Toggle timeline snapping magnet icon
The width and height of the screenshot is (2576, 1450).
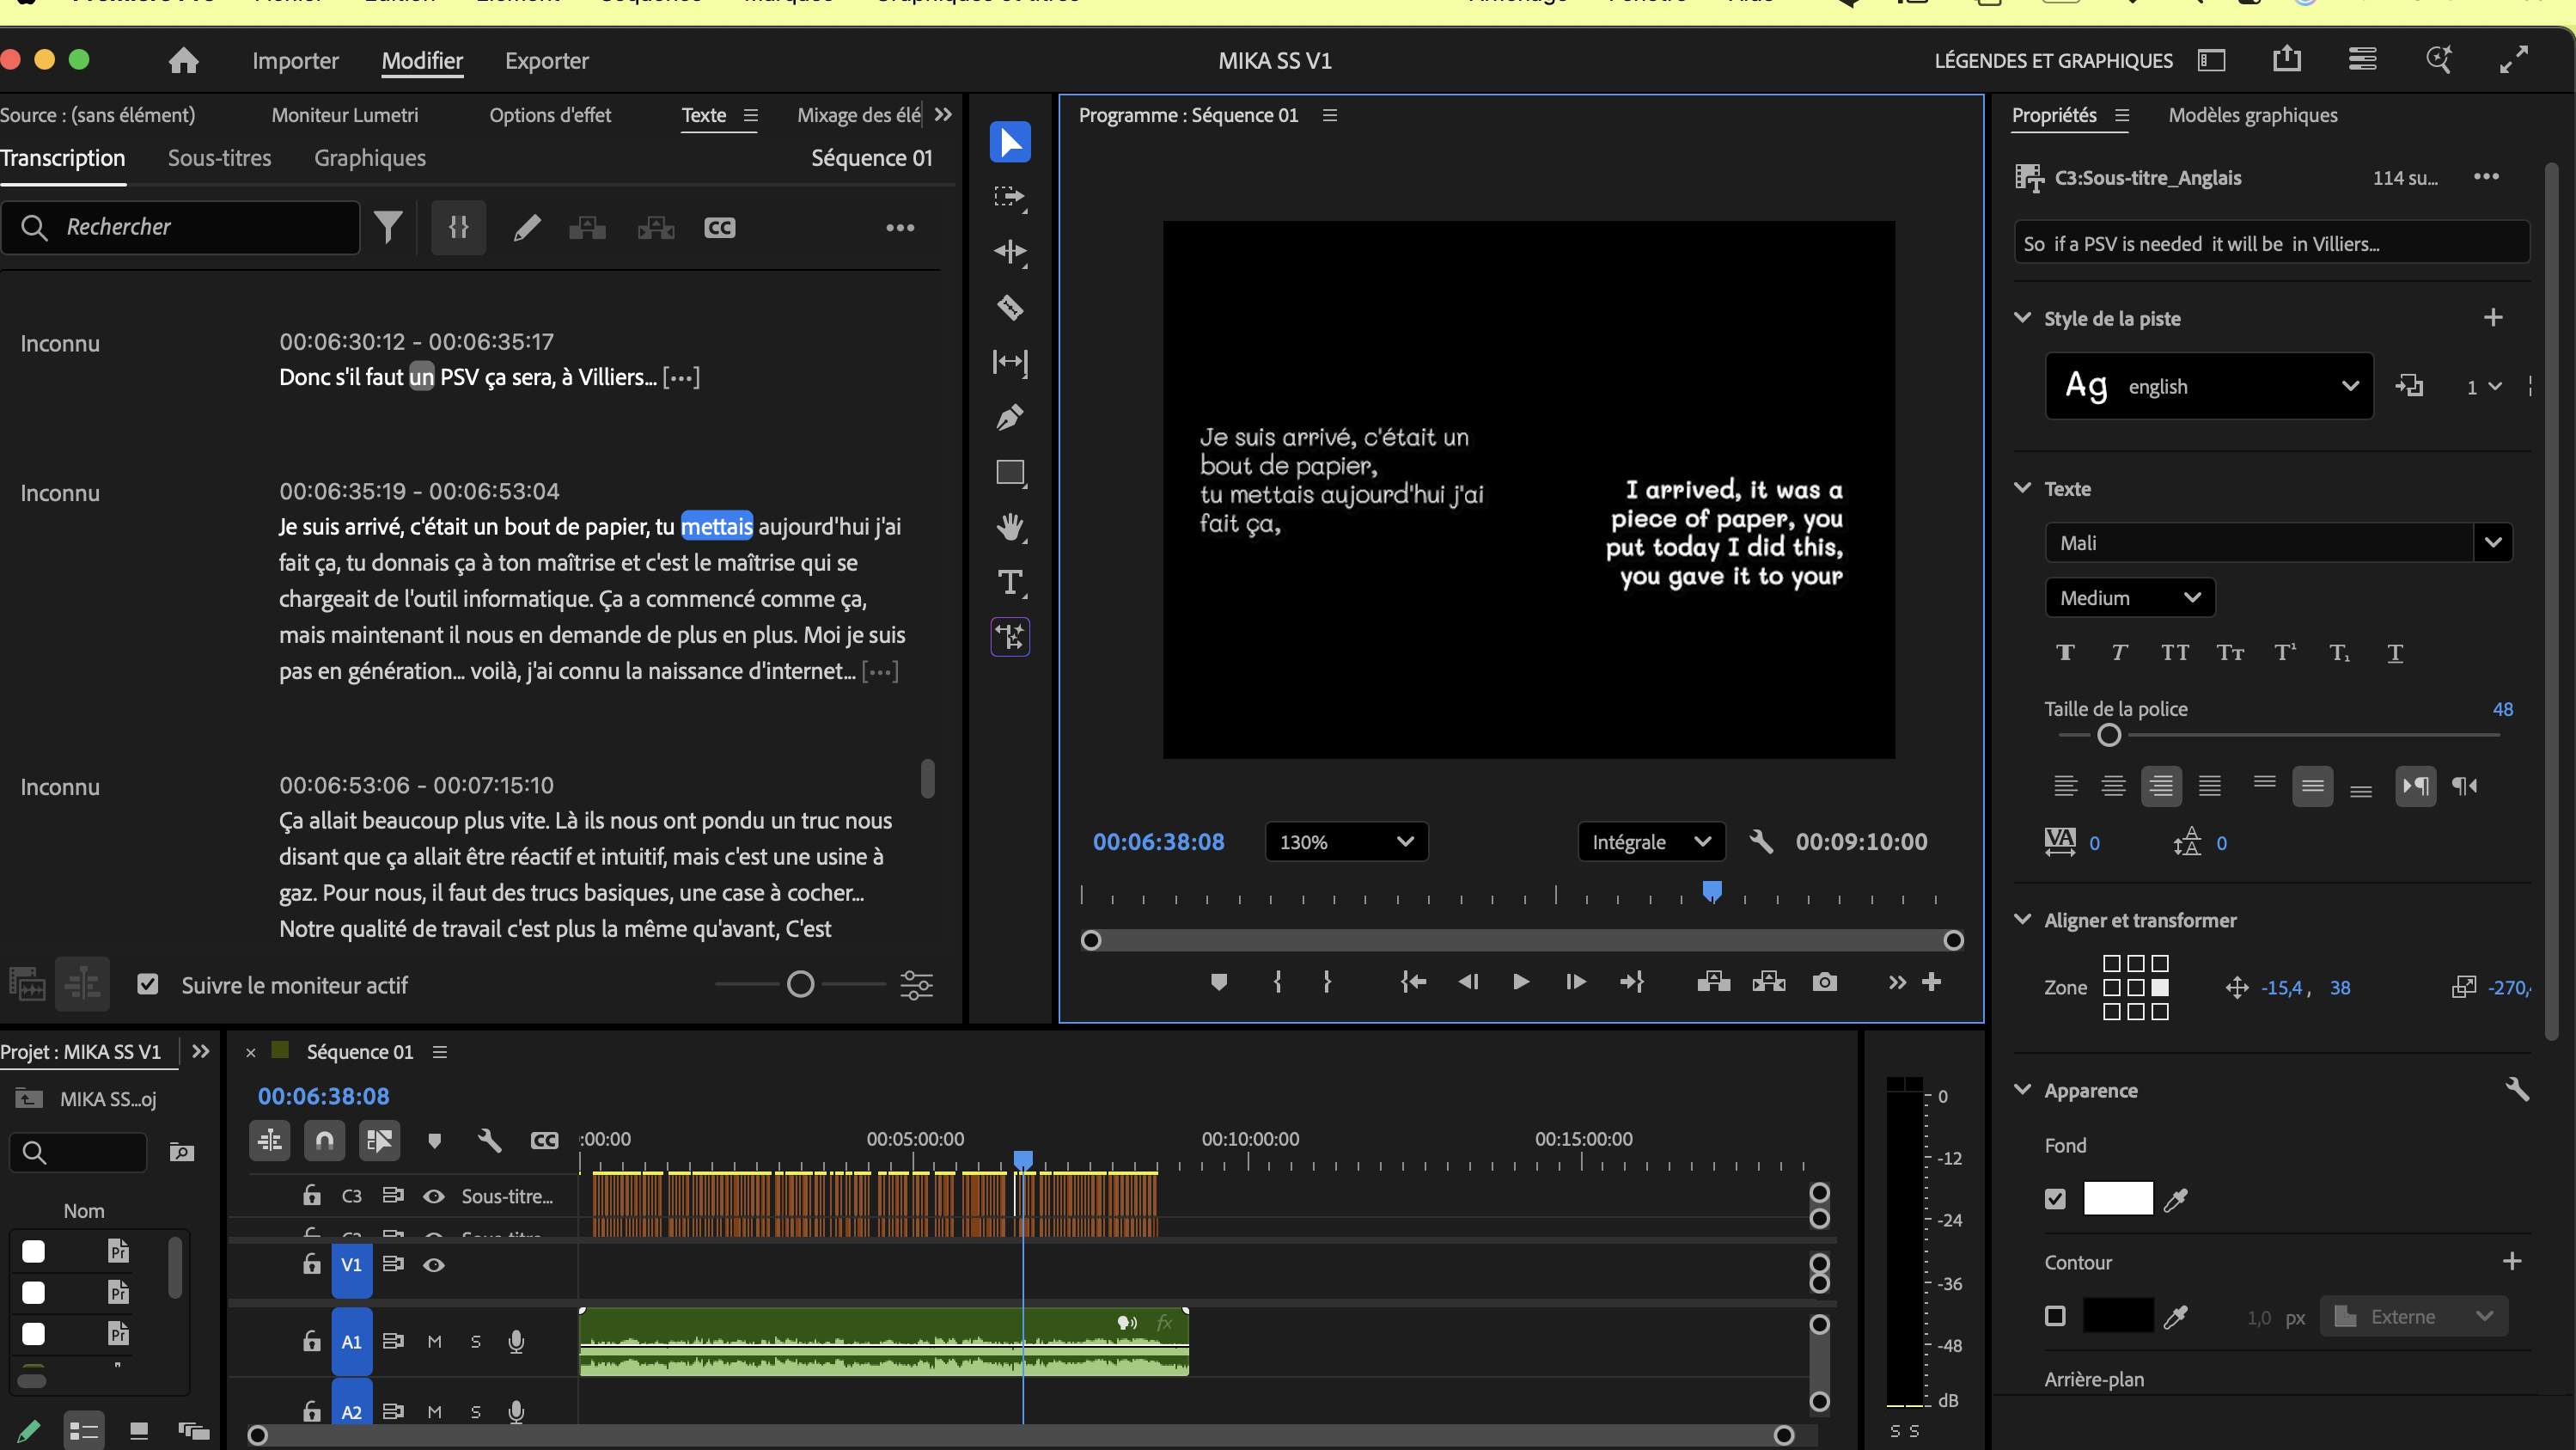coord(324,1140)
